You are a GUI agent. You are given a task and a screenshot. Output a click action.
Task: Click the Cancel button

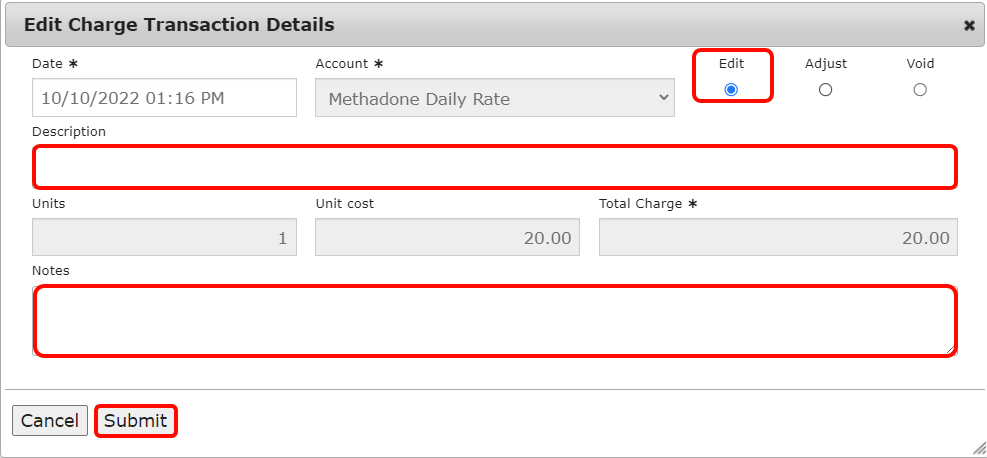click(x=50, y=421)
